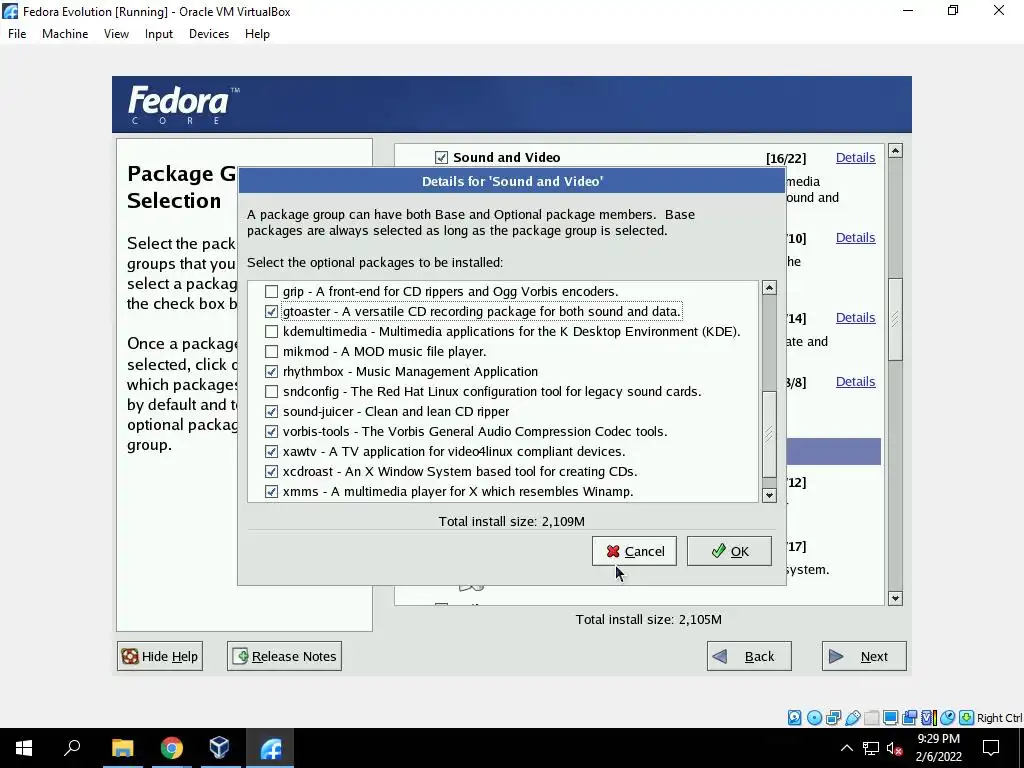Check the sndconfig package

[x=271, y=392]
